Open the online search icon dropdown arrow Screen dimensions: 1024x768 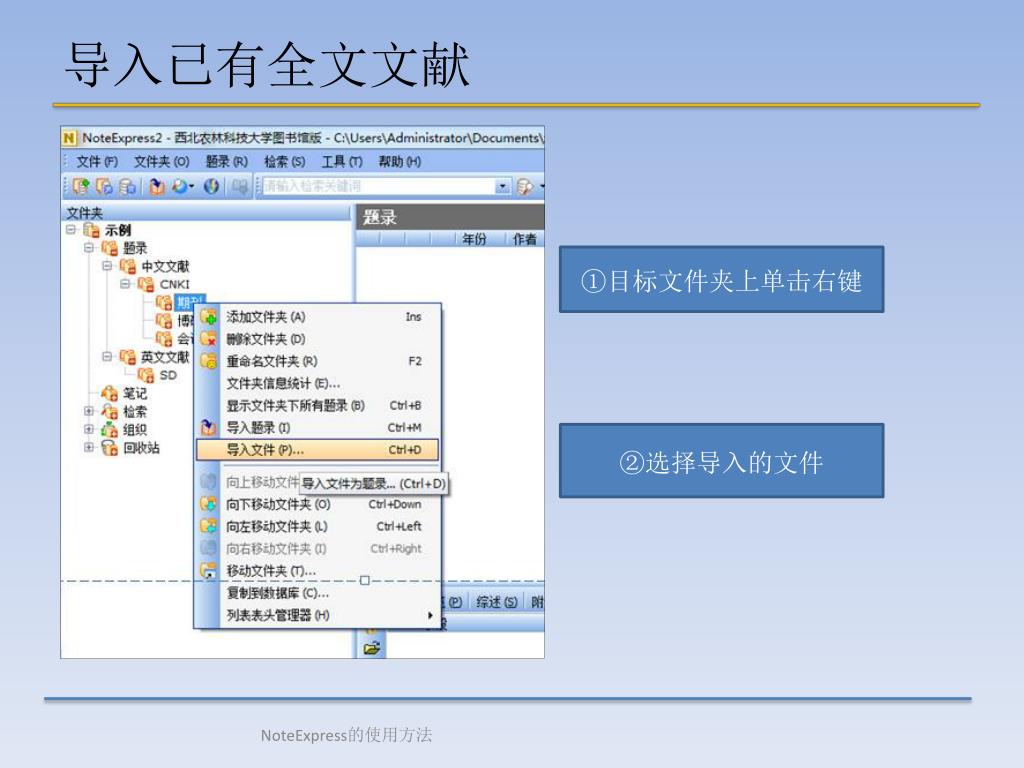[191, 187]
